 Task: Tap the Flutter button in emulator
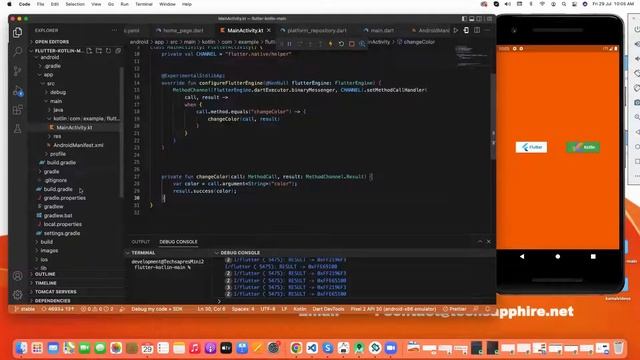531,147
